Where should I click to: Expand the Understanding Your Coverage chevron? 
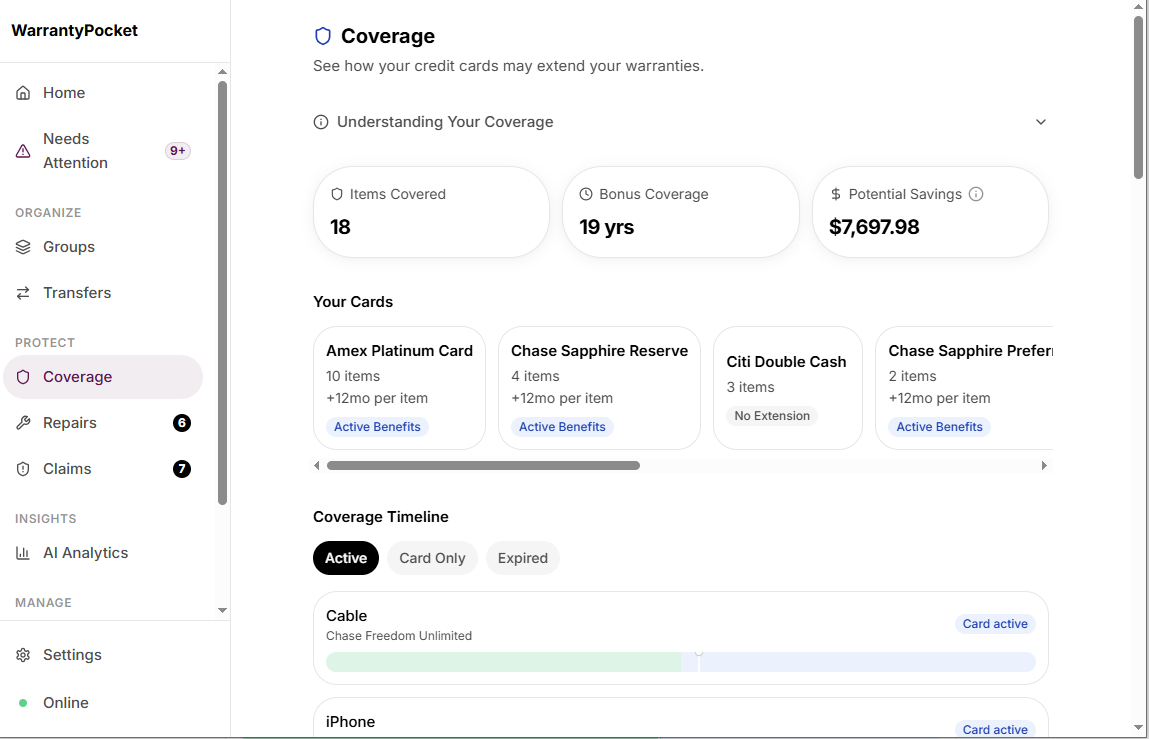(x=1041, y=122)
